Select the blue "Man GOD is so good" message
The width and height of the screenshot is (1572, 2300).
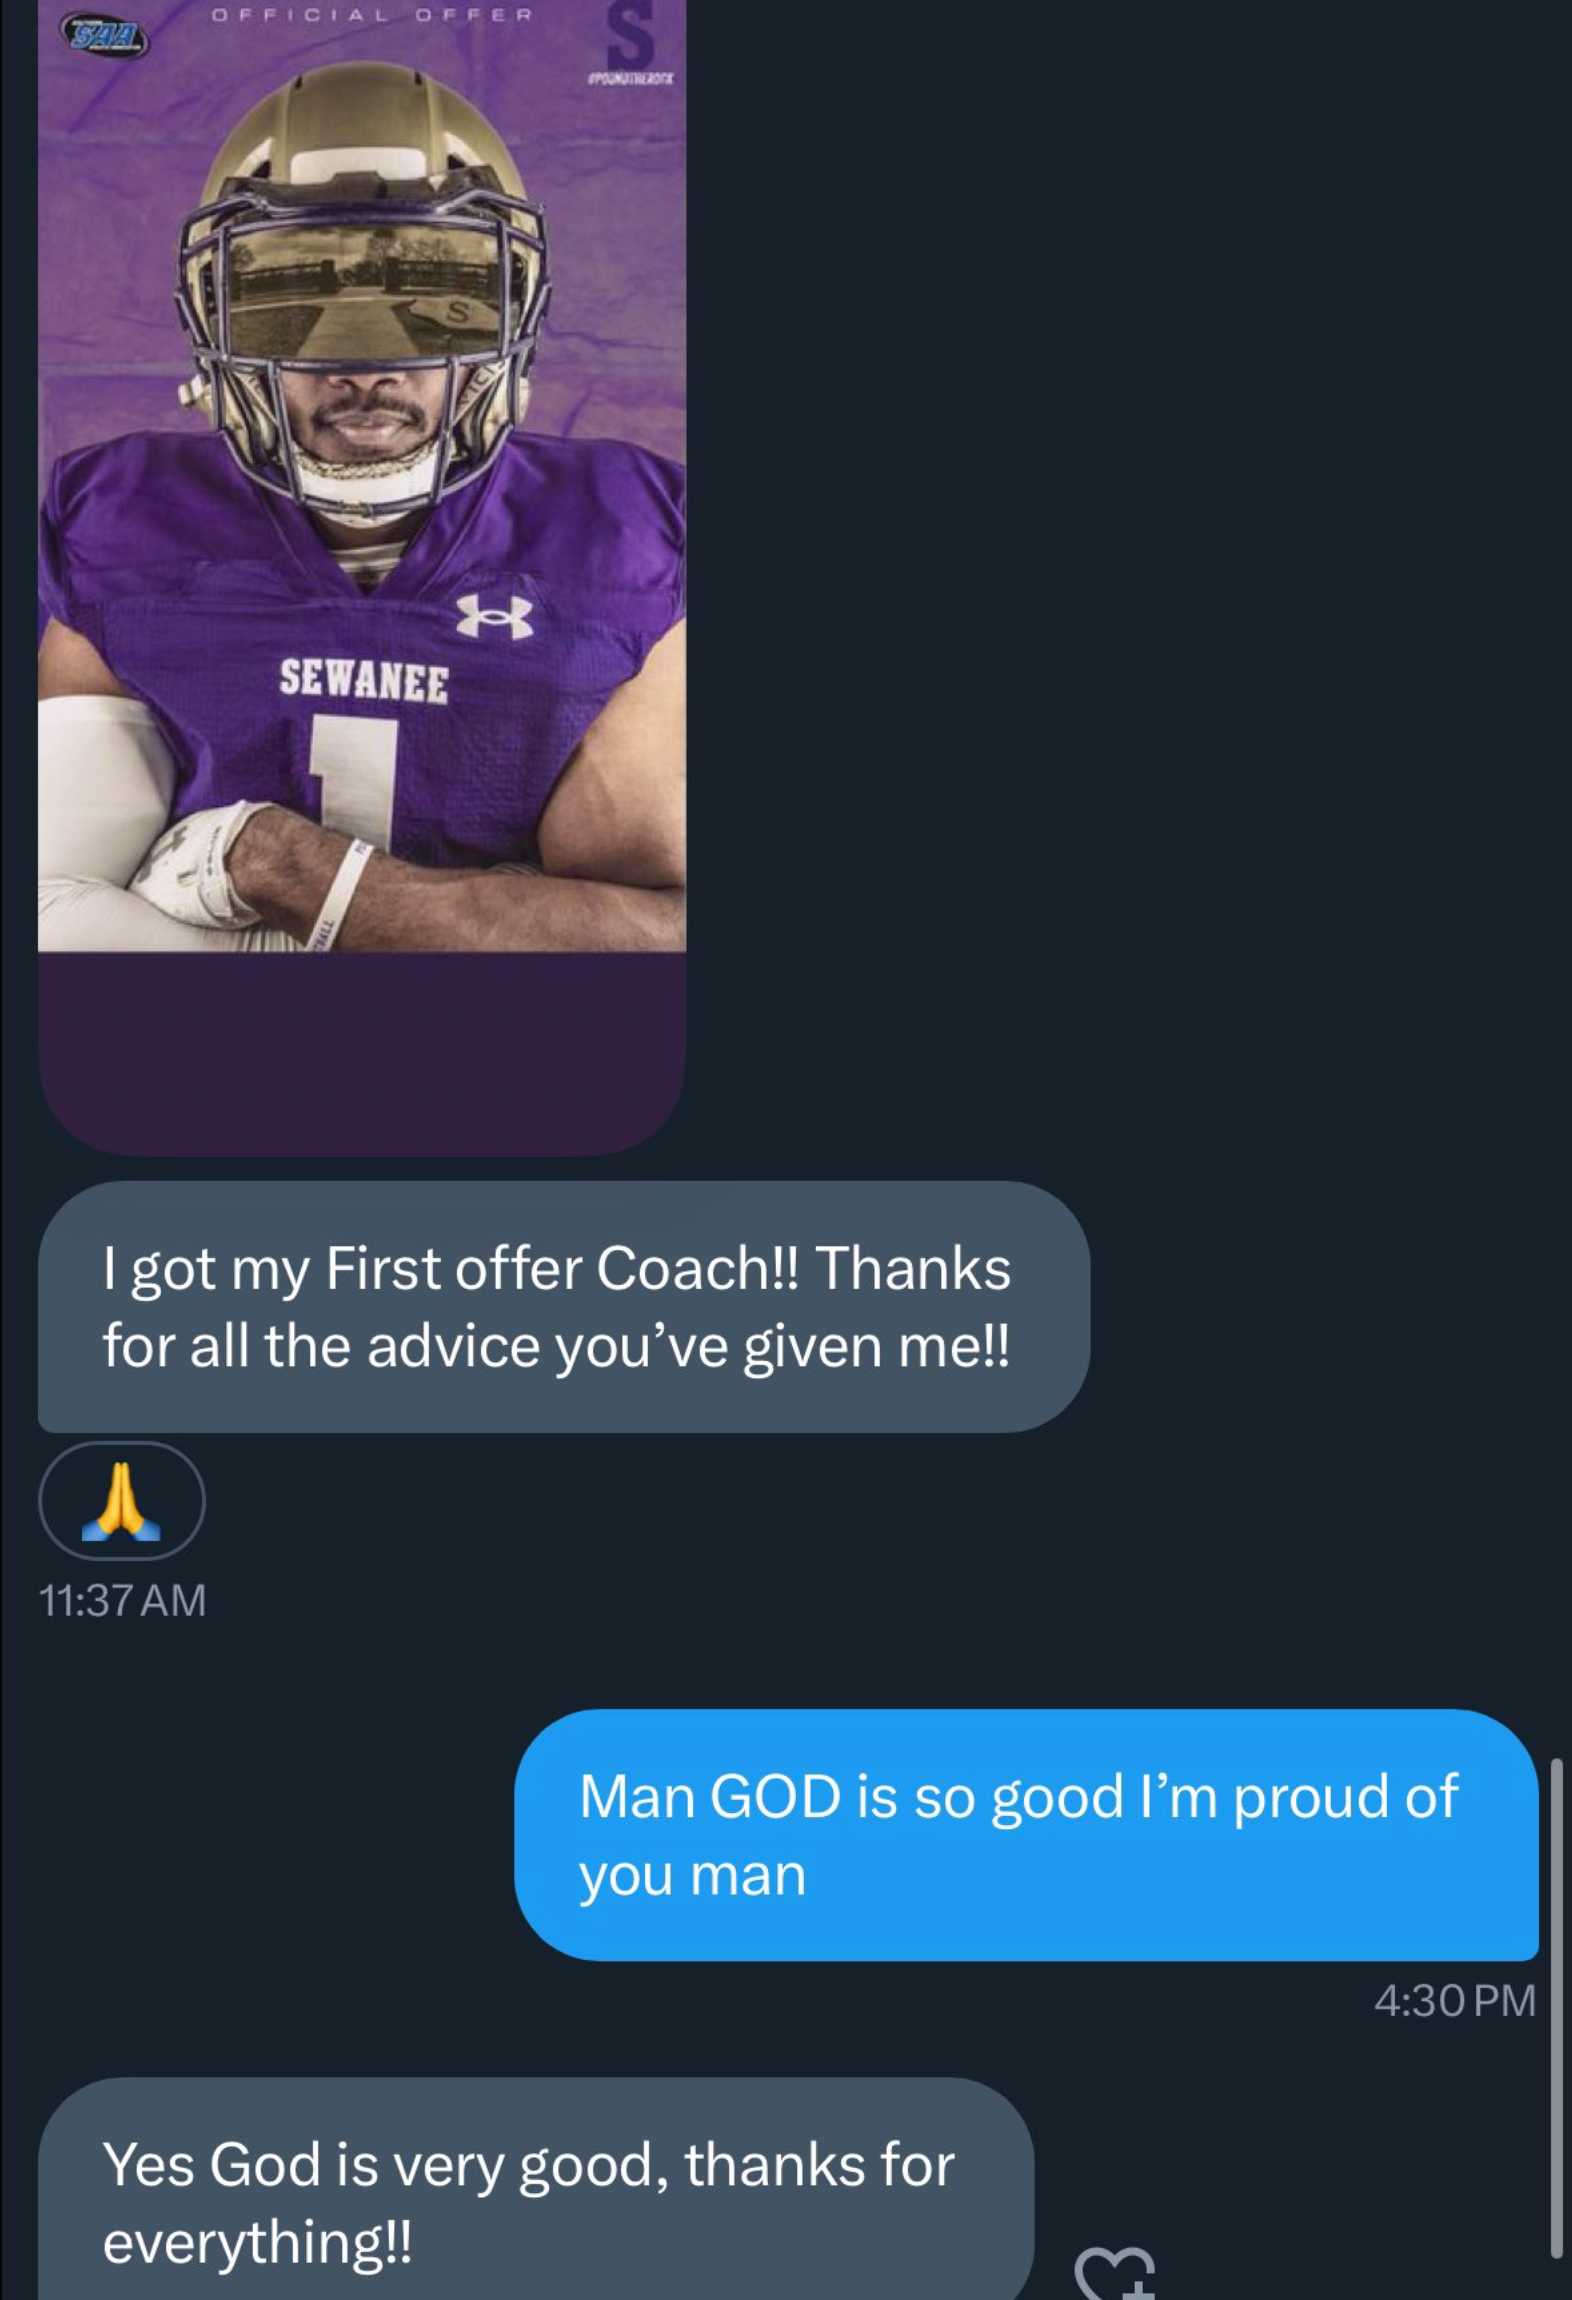click(1025, 1834)
